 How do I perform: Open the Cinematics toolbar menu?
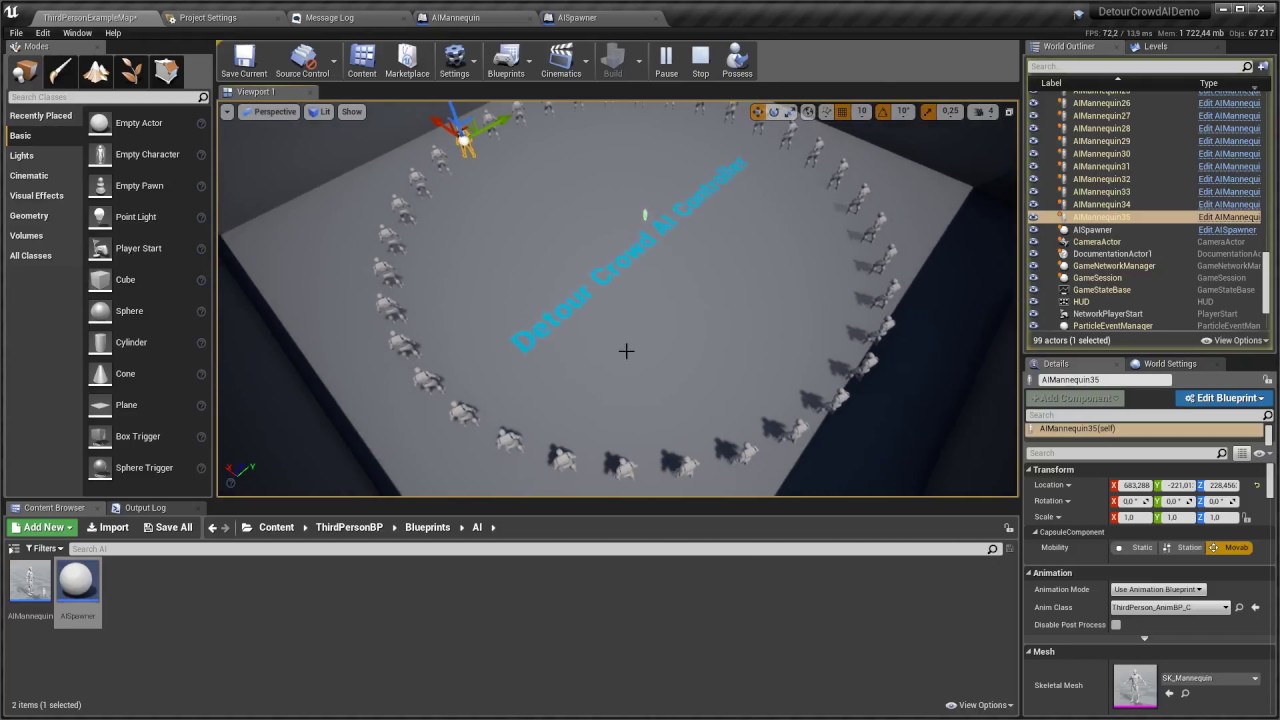click(561, 60)
